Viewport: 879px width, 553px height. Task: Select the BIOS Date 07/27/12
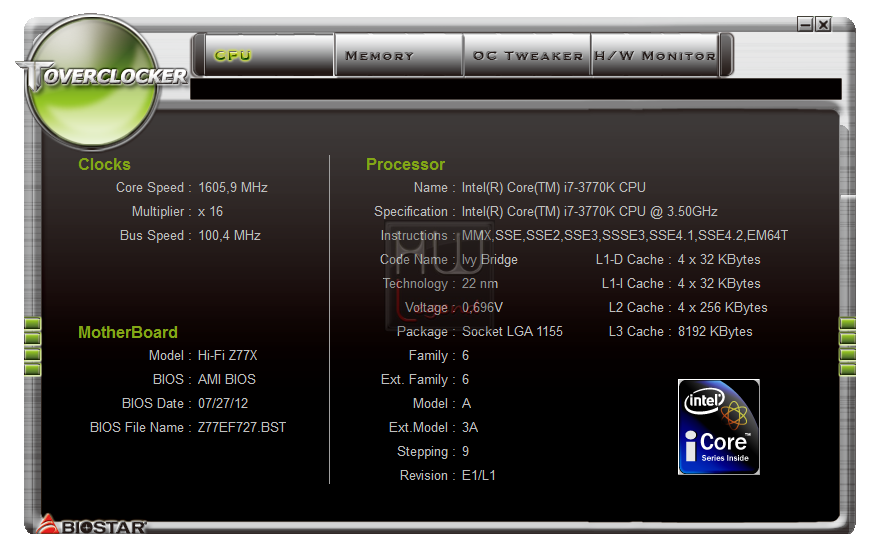point(223,404)
